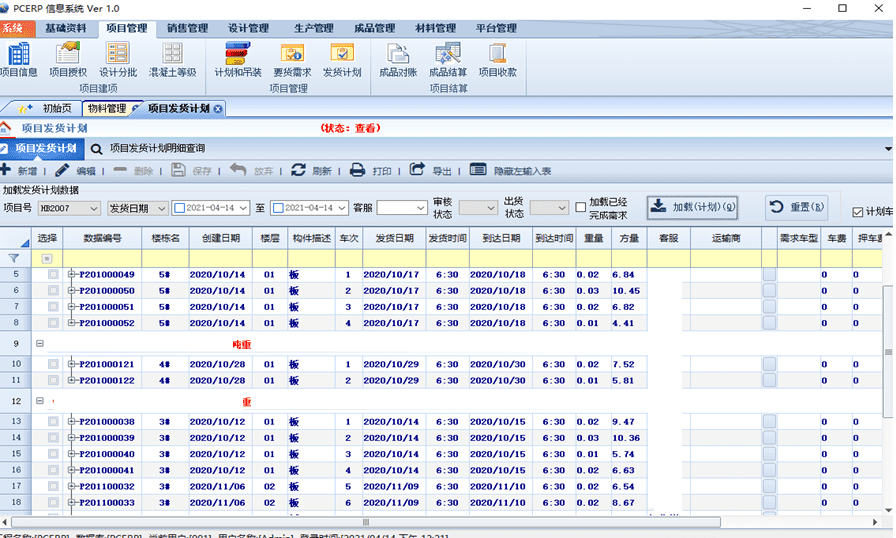
Task: Click the 放弃 undo icon
Action: (x=238, y=170)
